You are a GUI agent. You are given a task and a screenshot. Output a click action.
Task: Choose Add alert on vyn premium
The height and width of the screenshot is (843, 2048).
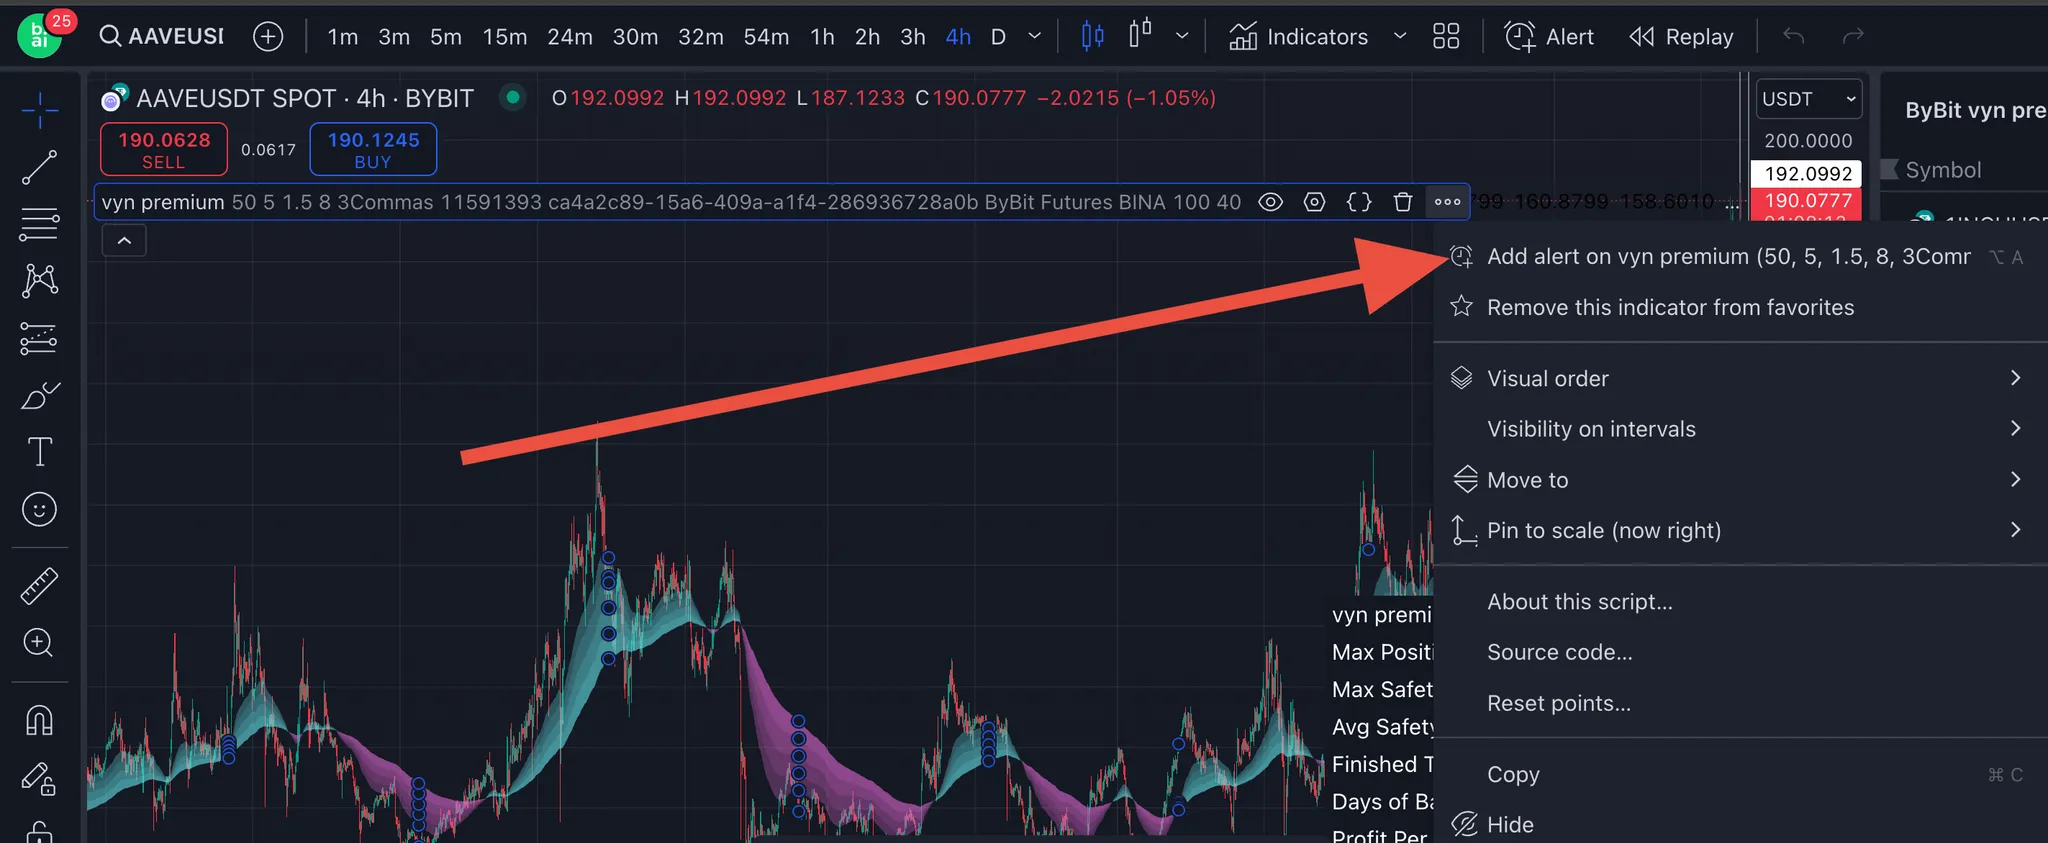1727,257
